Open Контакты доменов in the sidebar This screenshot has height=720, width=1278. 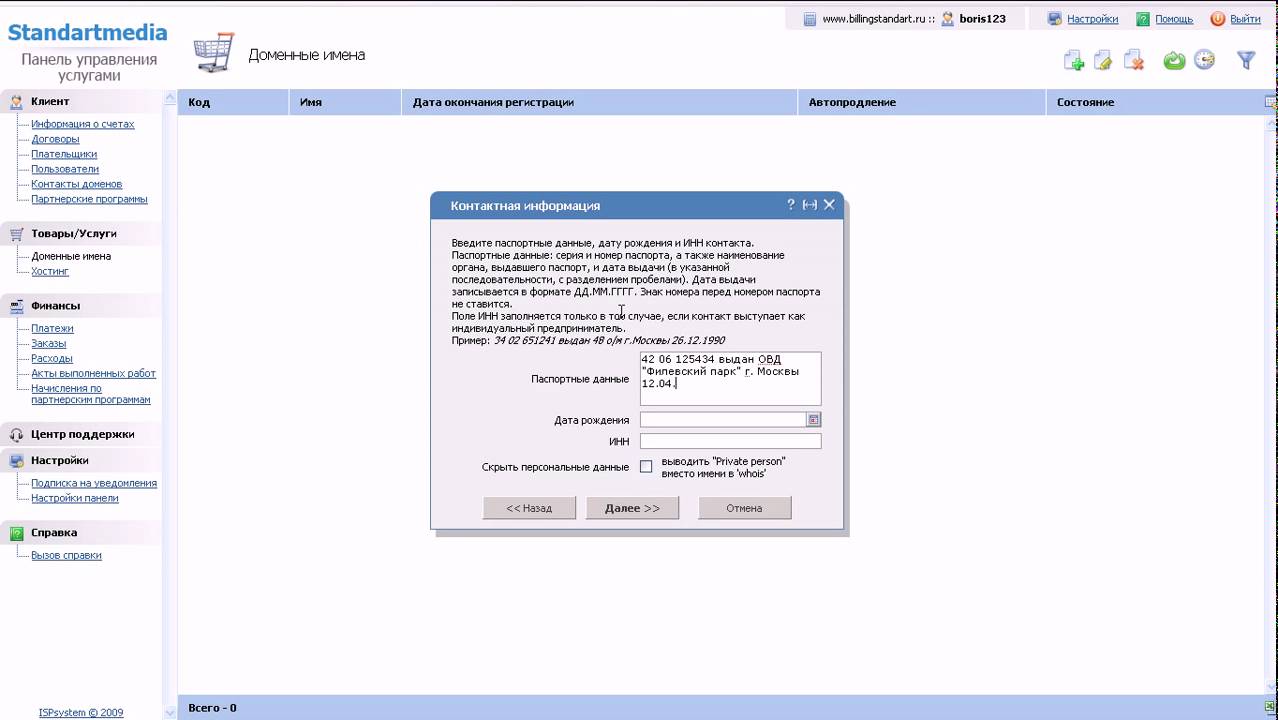76,184
